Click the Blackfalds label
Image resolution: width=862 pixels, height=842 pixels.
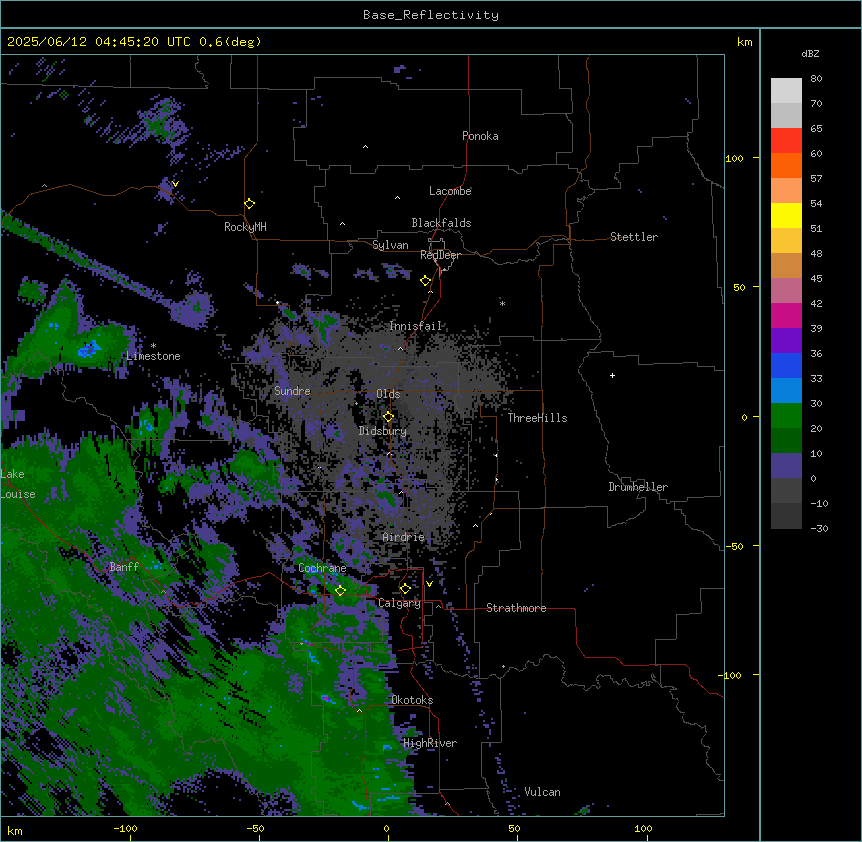pyautogui.click(x=441, y=223)
